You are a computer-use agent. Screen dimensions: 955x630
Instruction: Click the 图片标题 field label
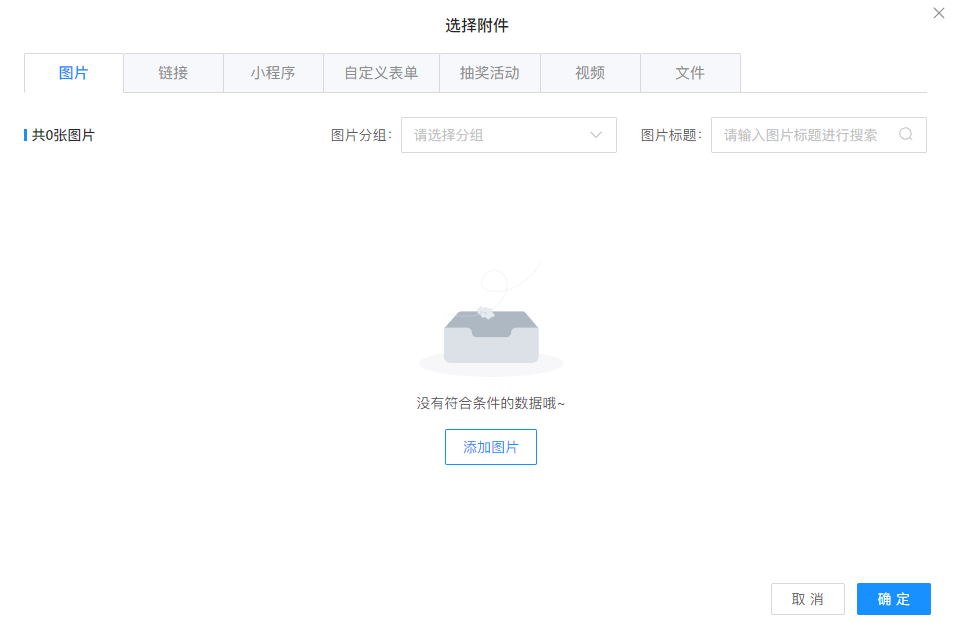click(x=670, y=135)
